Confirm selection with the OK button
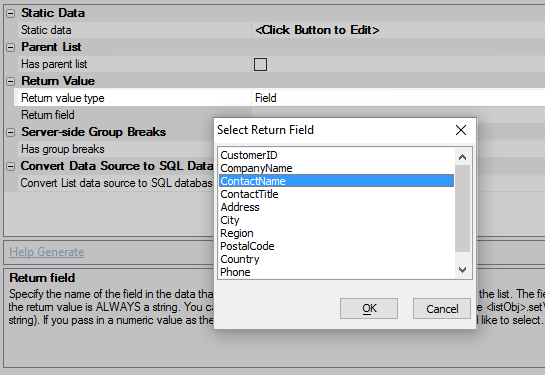Screen dimensions: 545x375 coord(369,309)
